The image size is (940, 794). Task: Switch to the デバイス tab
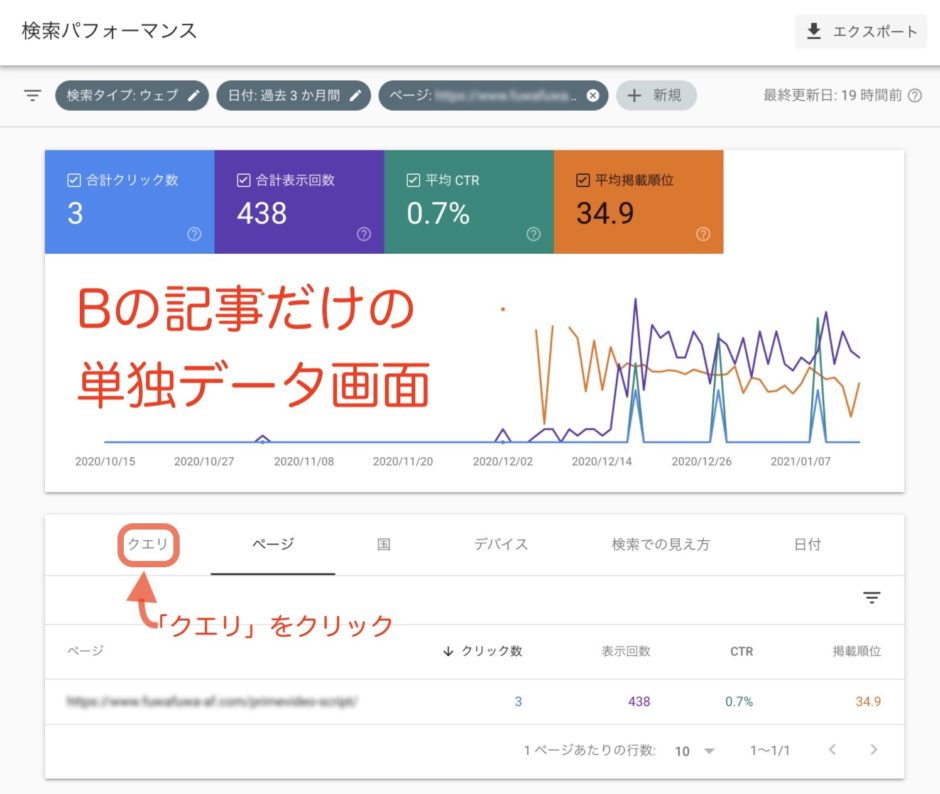(501, 545)
